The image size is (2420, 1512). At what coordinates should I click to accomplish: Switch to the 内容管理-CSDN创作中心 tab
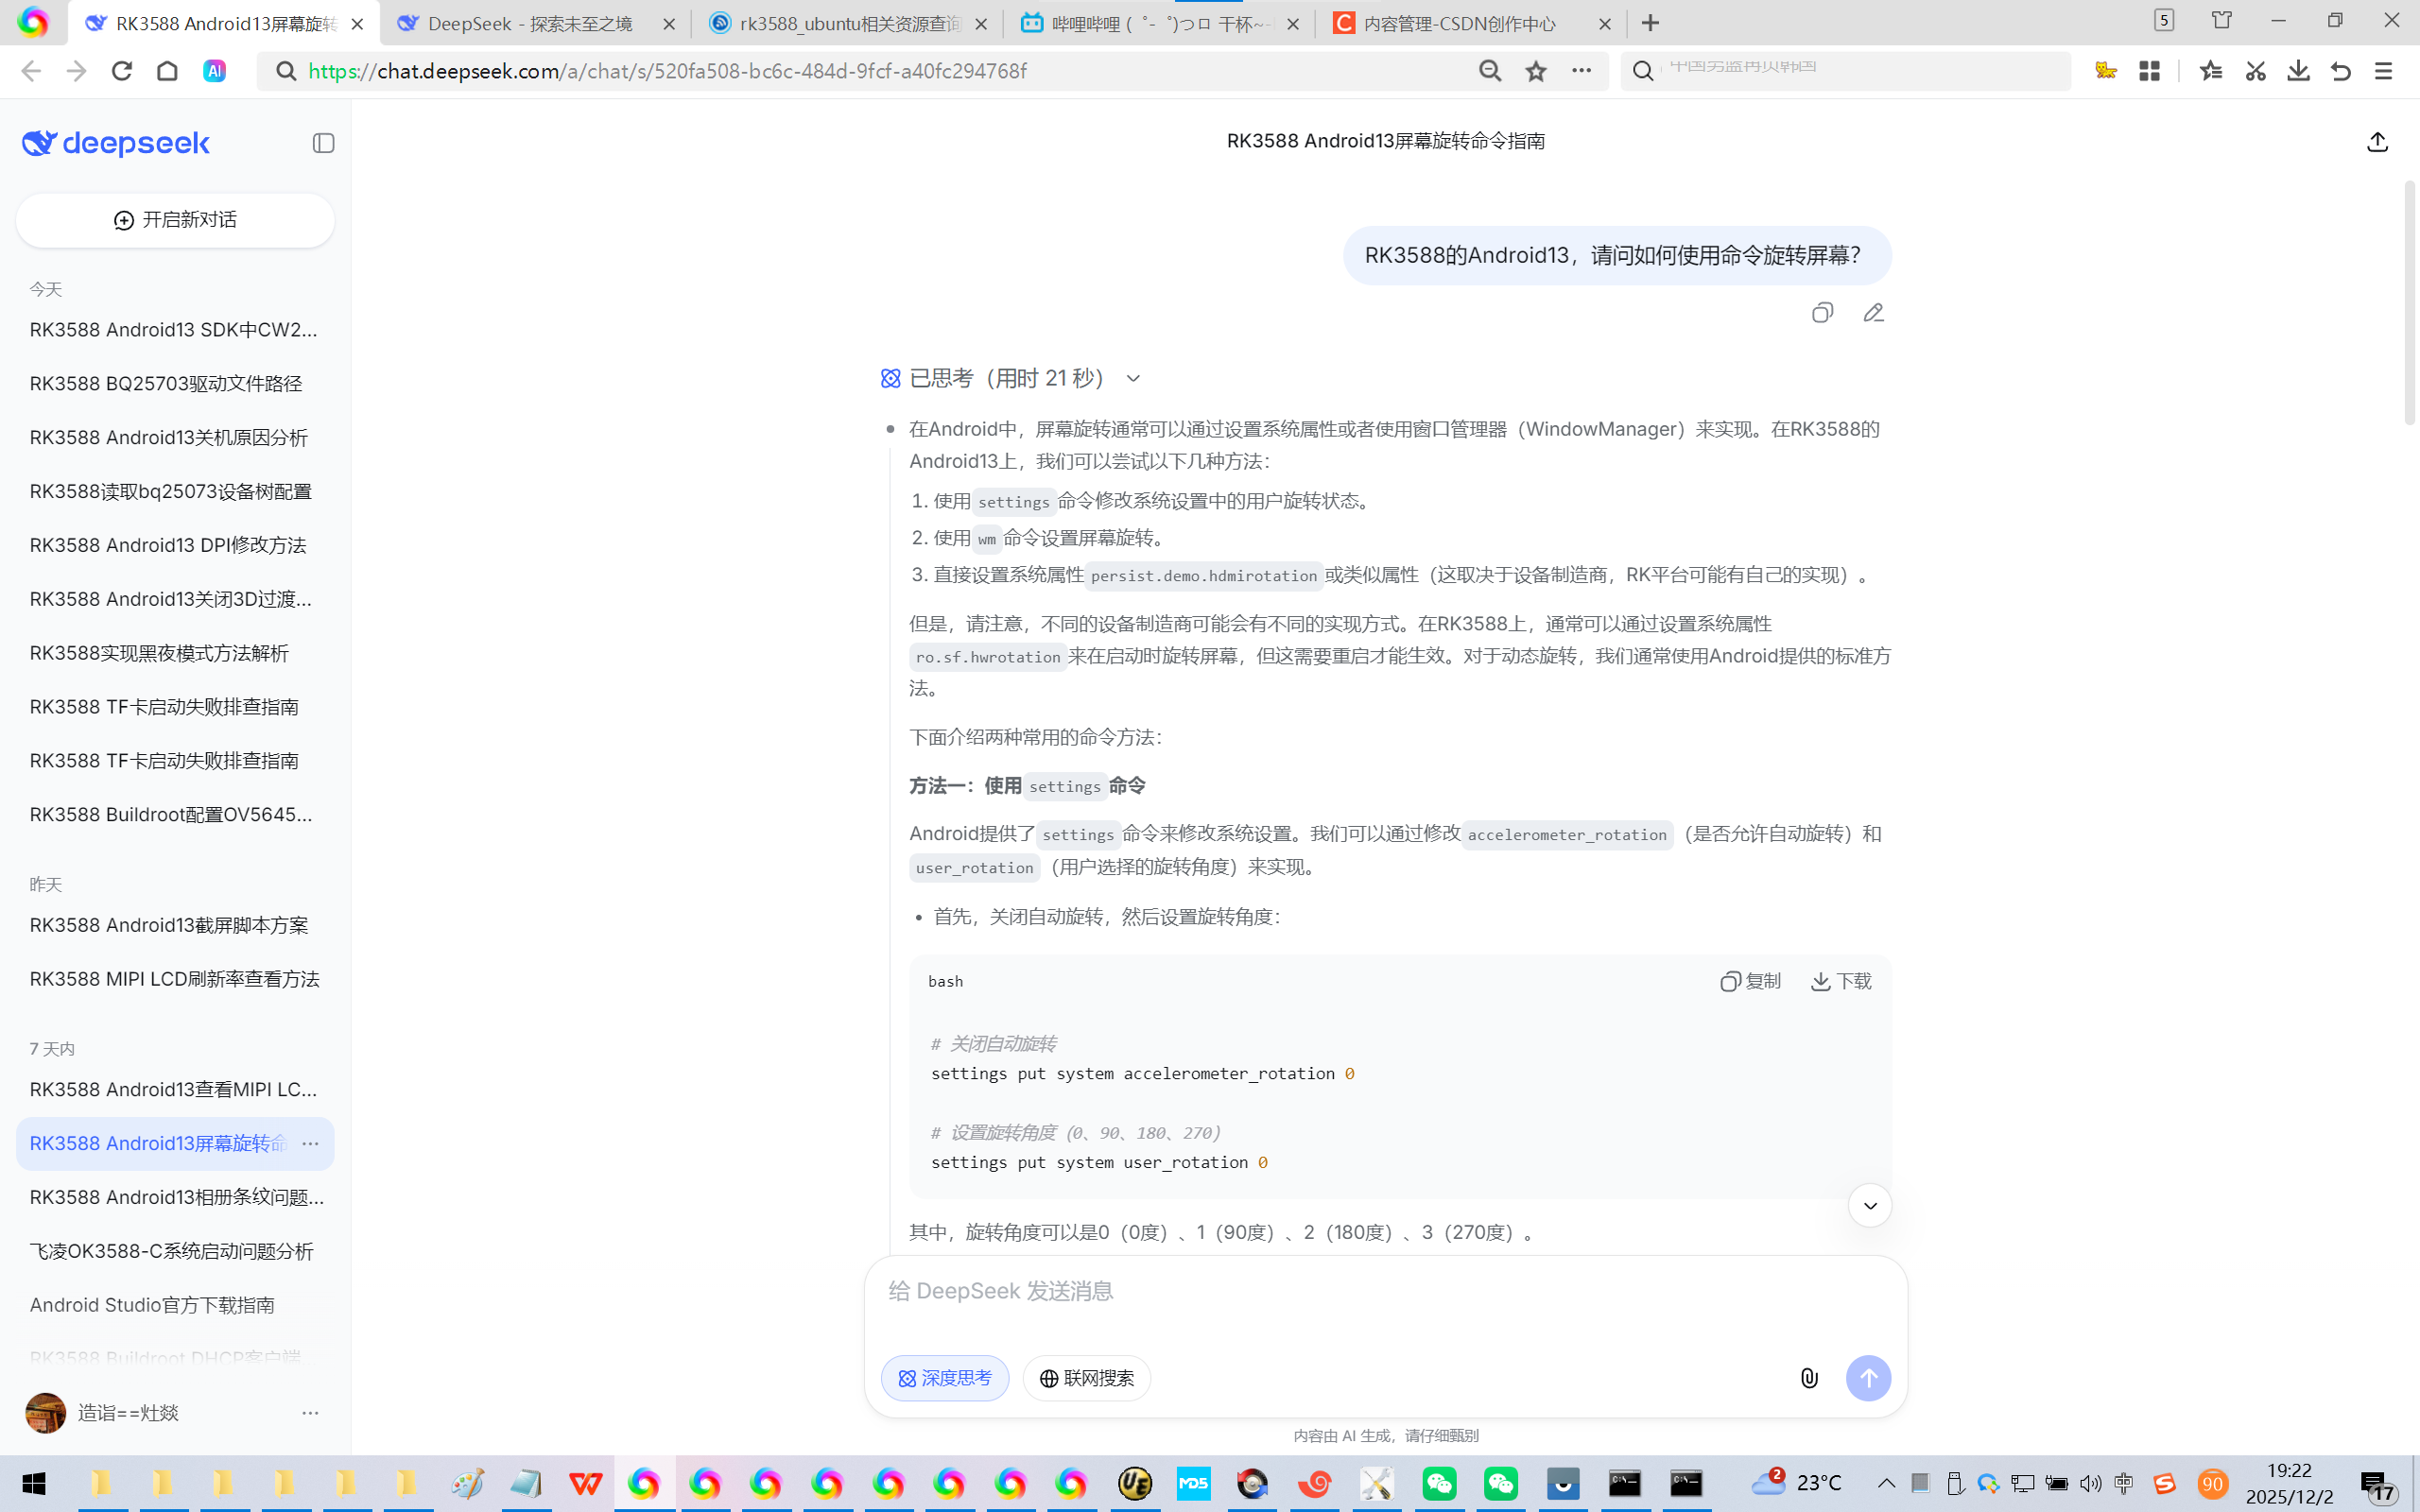coord(1459,23)
